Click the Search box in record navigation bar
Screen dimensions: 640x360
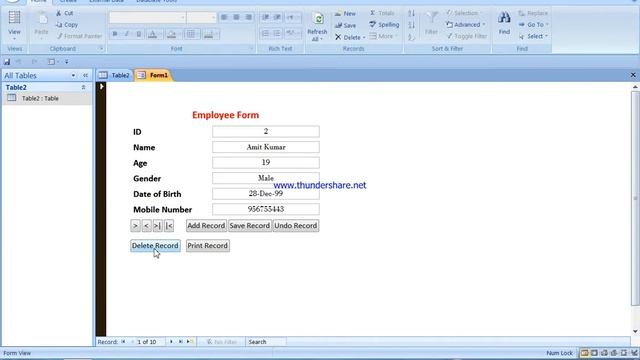point(266,342)
